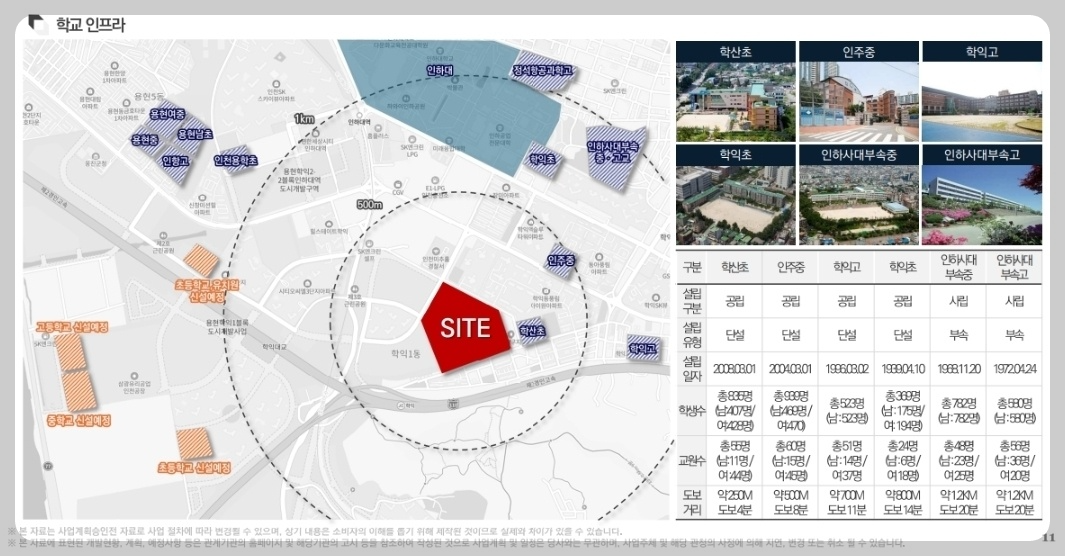The image size is (1065, 556).
Task: Click the 학교 인프라 slide title
Action: pos(90,26)
